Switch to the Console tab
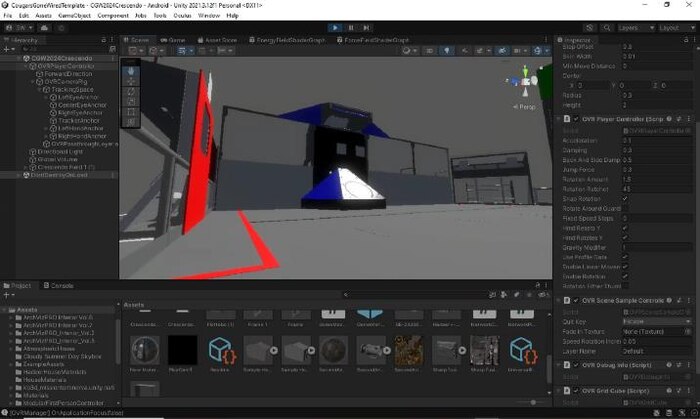Viewport: 700px width, 419px height. coord(62,285)
